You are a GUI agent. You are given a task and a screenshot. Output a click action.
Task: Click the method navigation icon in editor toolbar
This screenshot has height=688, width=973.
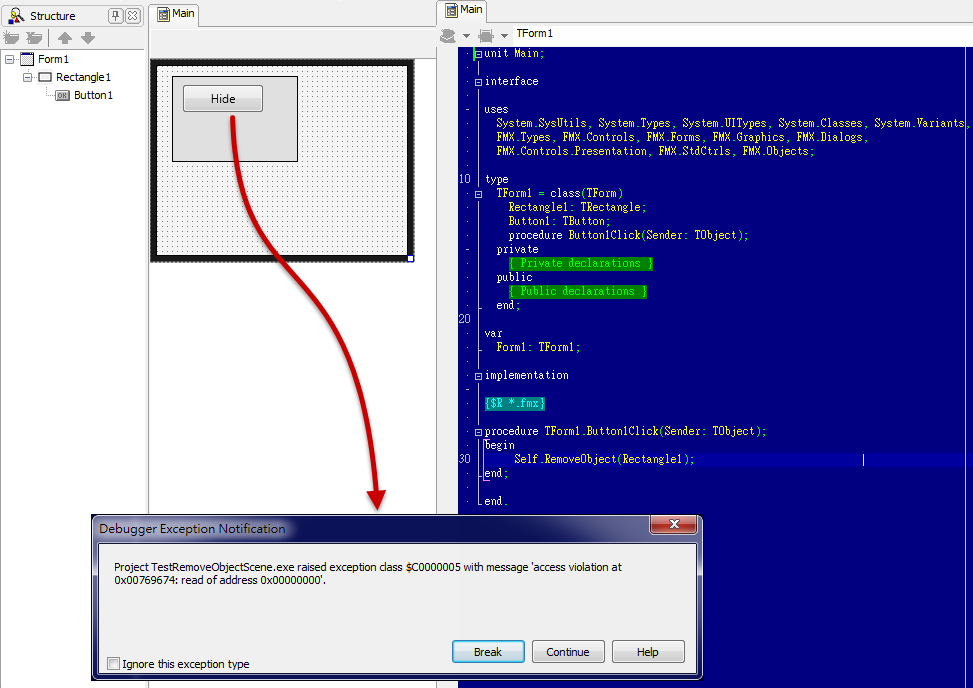(486, 35)
